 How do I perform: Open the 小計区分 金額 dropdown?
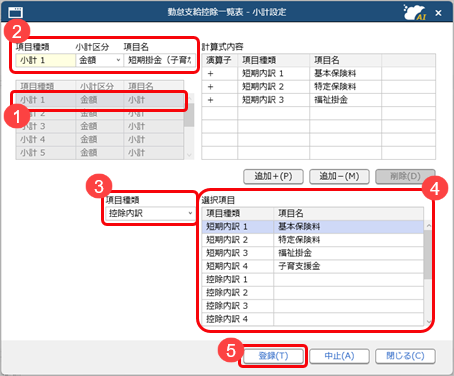click(x=99, y=60)
